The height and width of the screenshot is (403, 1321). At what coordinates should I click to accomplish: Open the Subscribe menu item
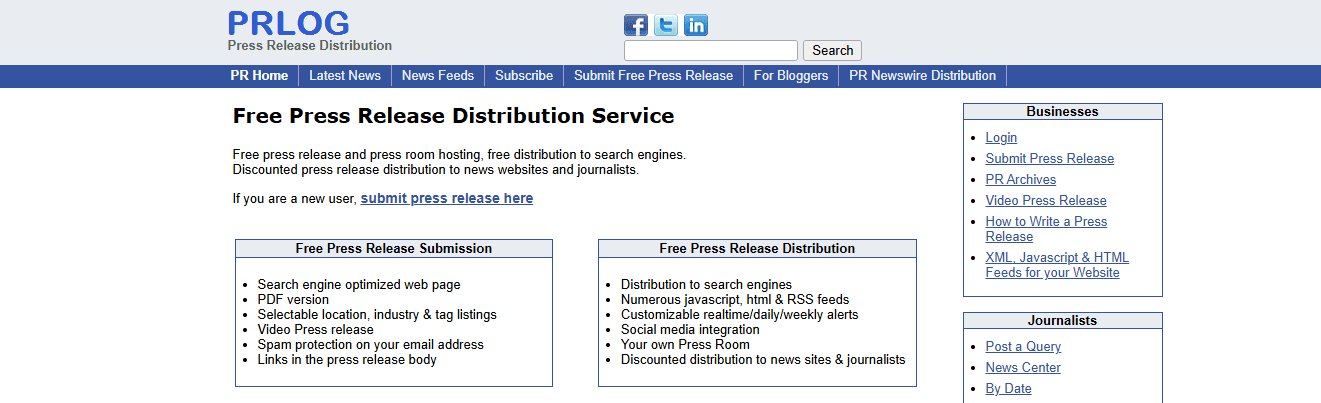[523, 76]
